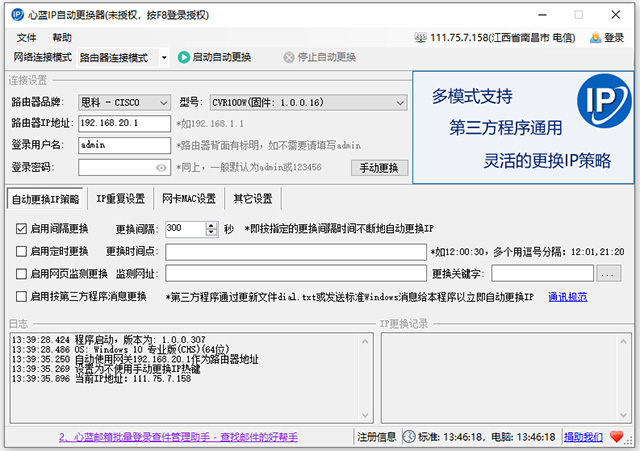The width and height of the screenshot is (640, 451).
Task: Enable 启用按第三方程序消息更换 checkbox
Action: click(x=21, y=296)
